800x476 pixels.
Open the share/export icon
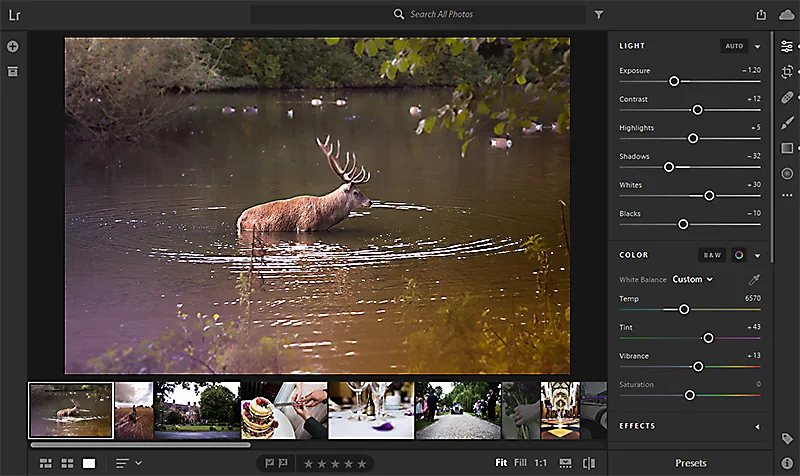pos(761,14)
